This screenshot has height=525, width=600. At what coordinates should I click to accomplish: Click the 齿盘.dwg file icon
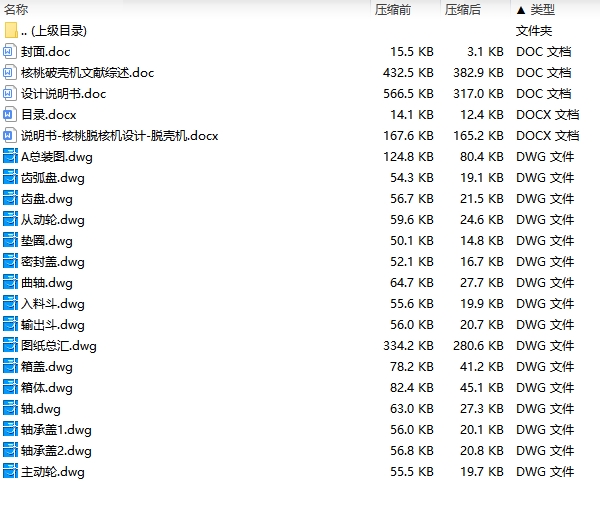tap(10, 198)
